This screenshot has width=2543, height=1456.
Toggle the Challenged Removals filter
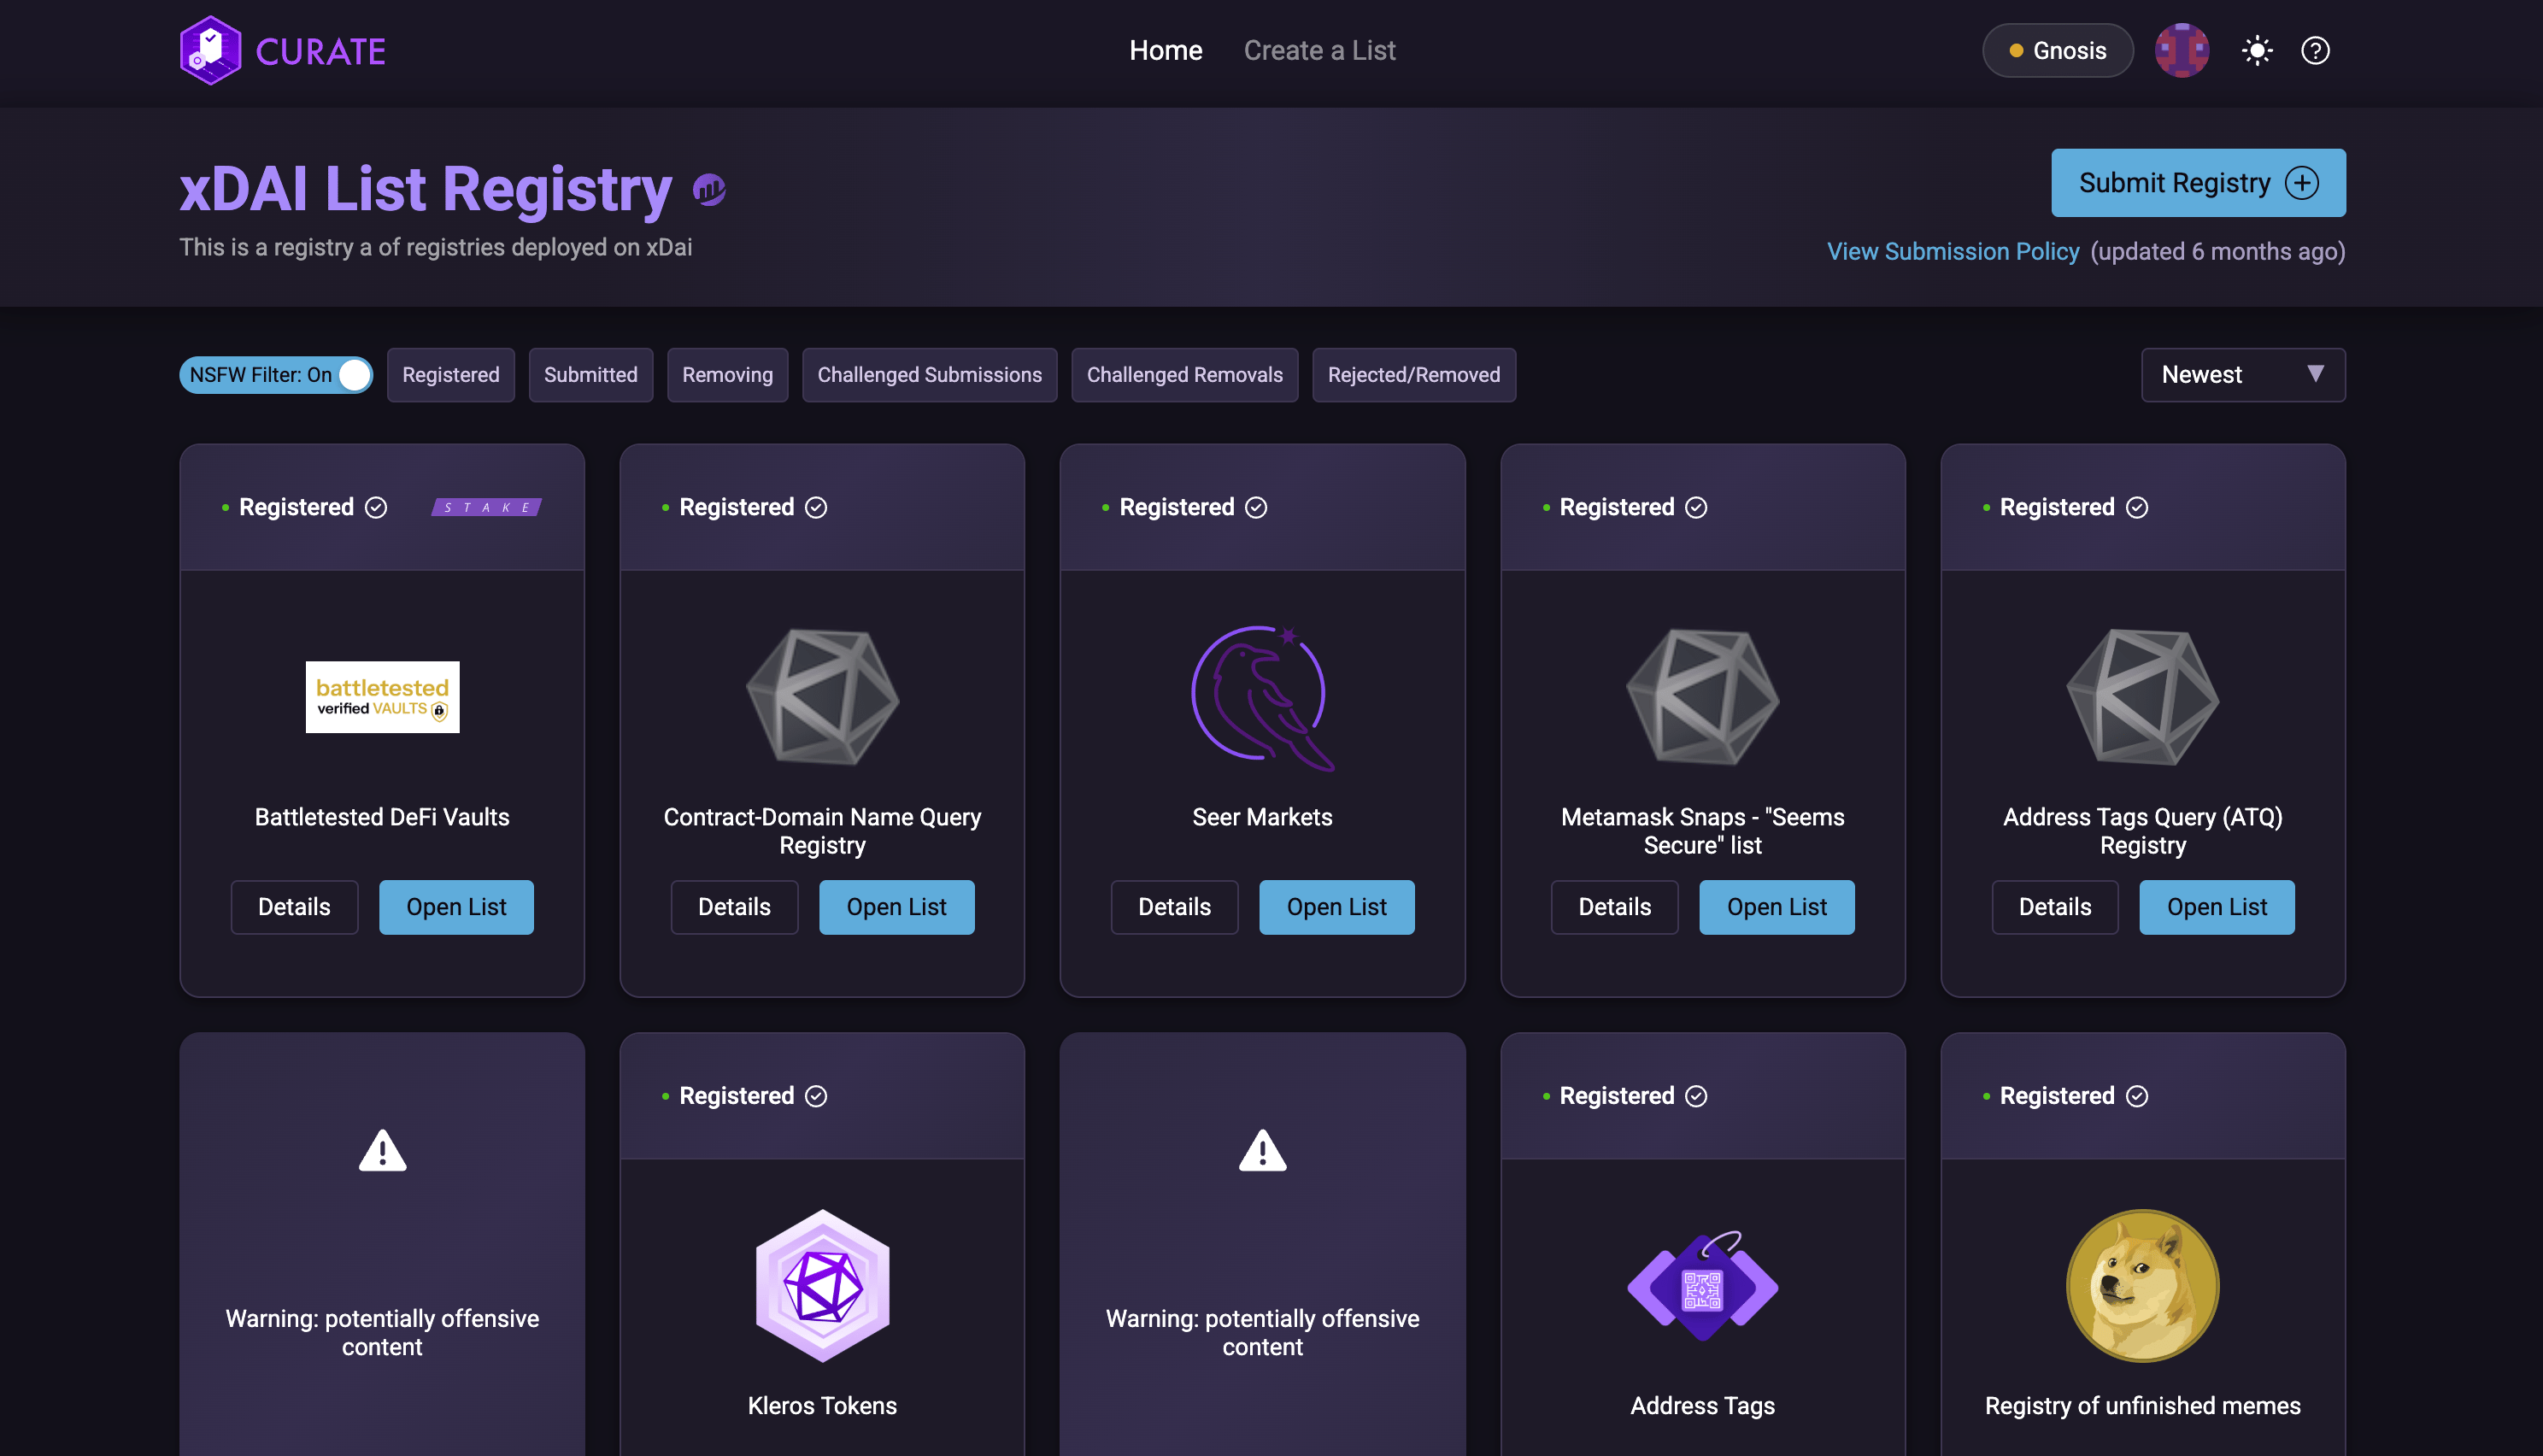pos(1184,375)
